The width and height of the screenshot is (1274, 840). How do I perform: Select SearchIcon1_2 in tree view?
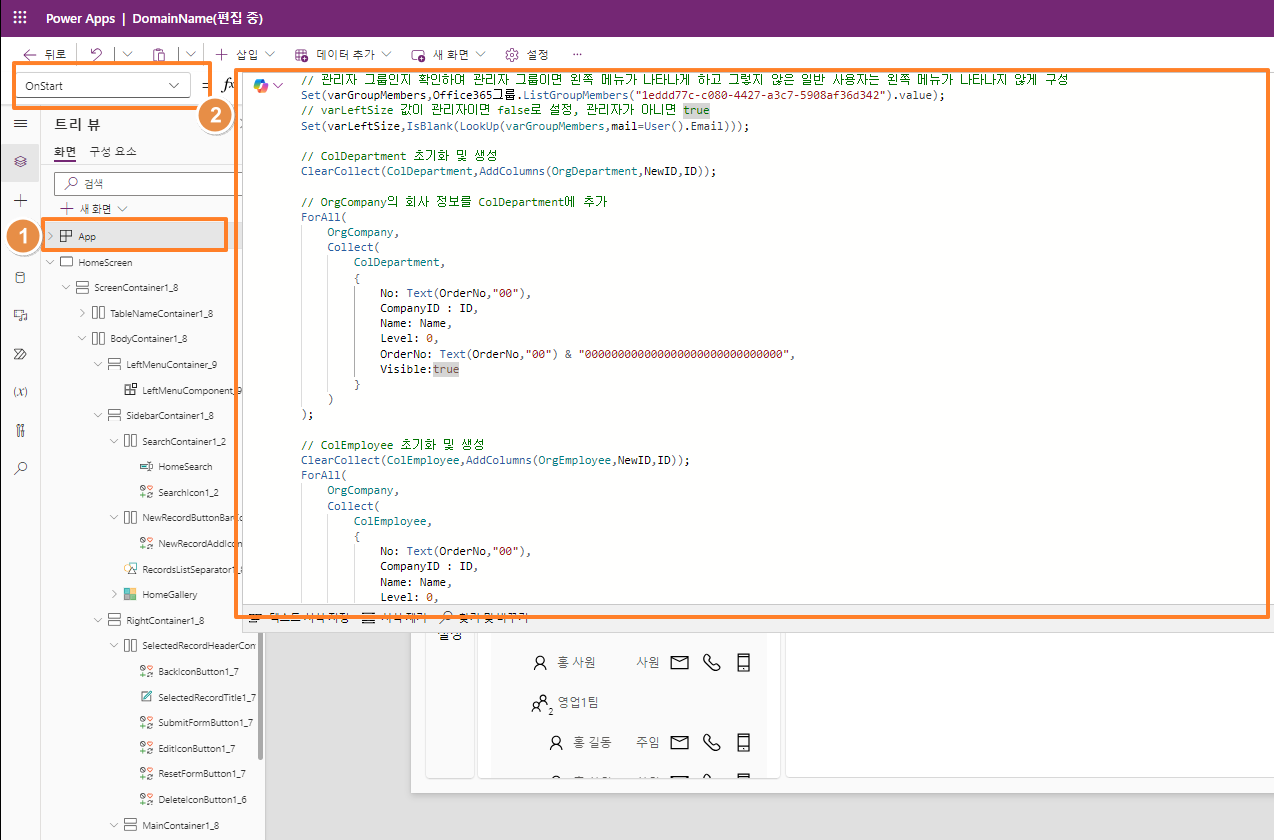[x=188, y=492]
